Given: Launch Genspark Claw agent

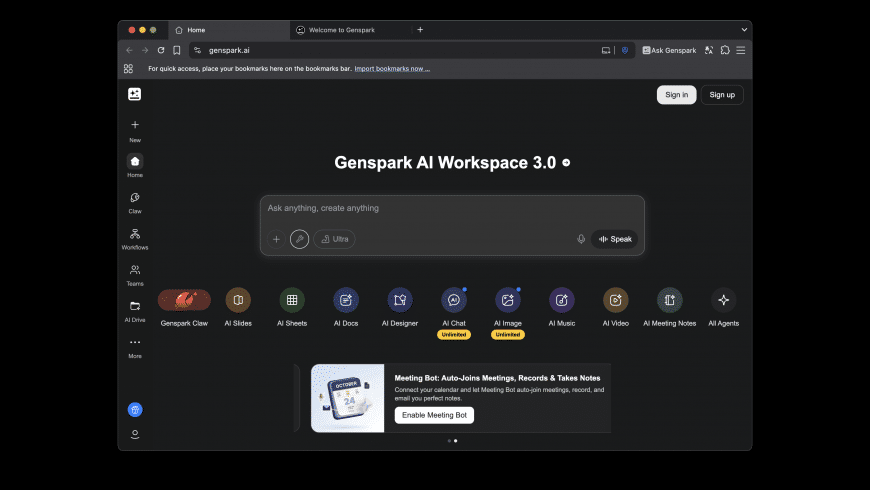Looking at the screenshot, I should 184,307.
